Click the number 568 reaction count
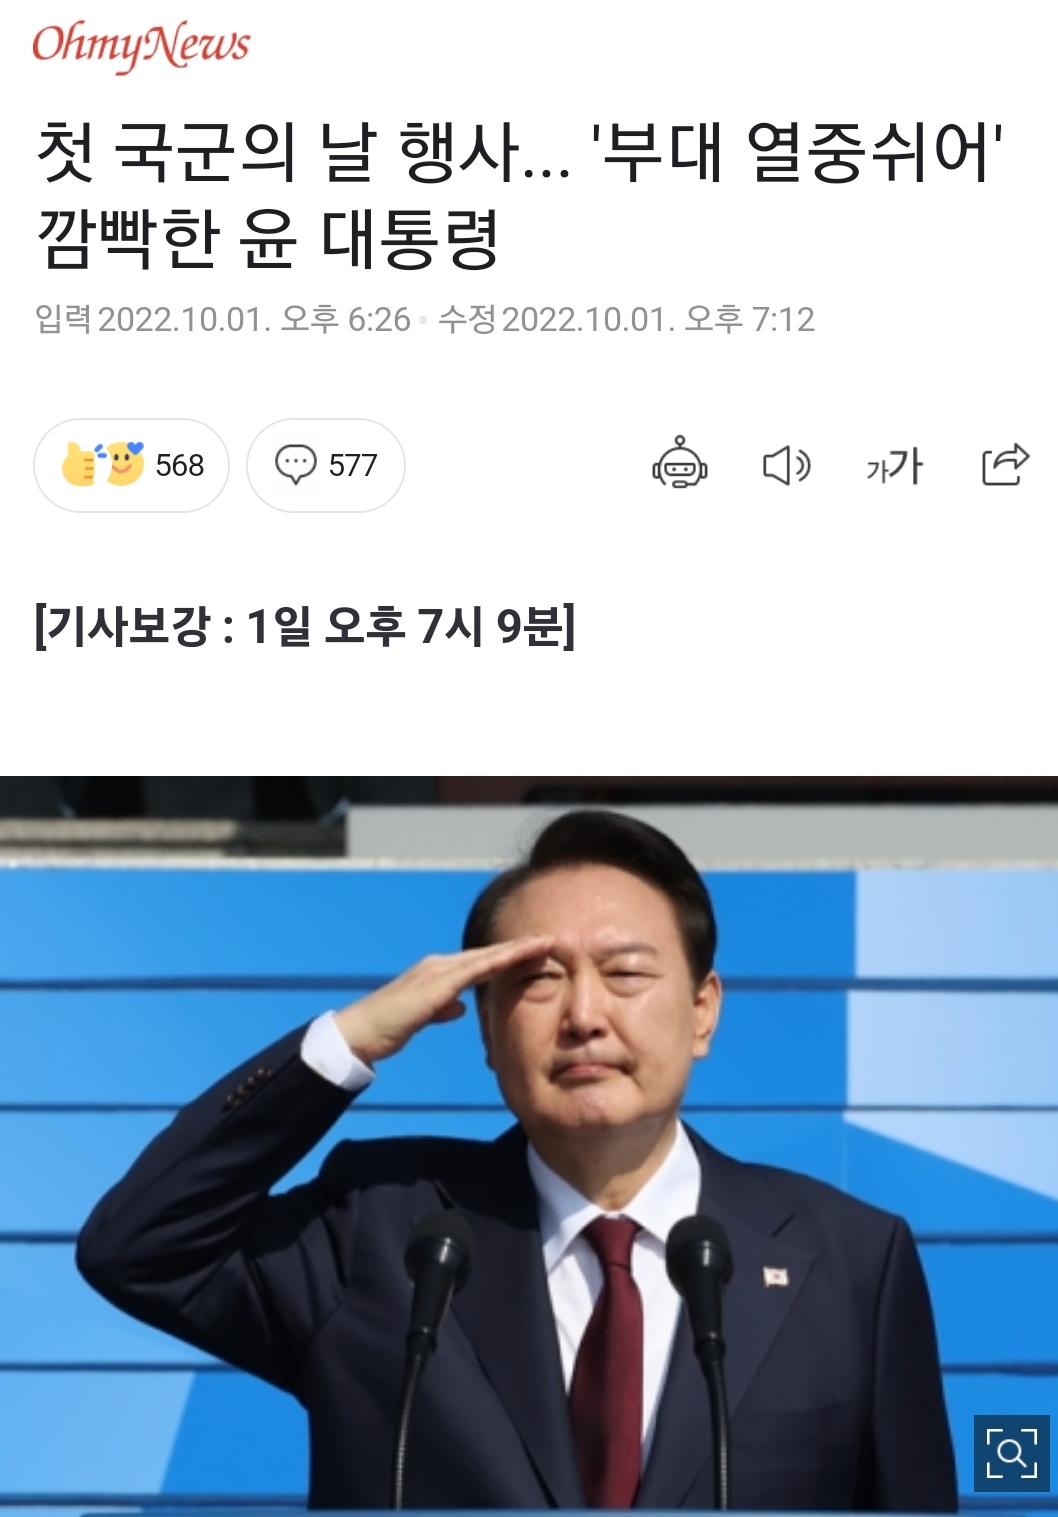This screenshot has height=1517, width=1058. tap(180, 465)
